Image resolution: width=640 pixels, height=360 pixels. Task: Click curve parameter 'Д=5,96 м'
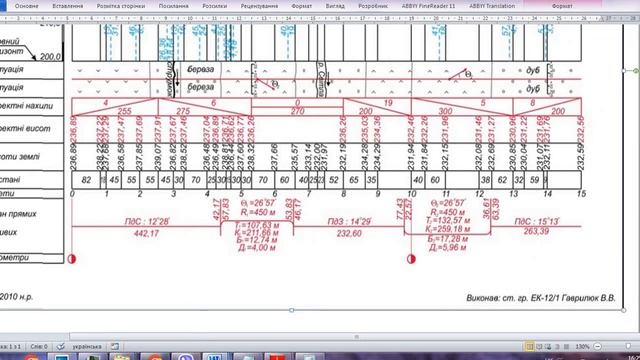[x=448, y=247]
